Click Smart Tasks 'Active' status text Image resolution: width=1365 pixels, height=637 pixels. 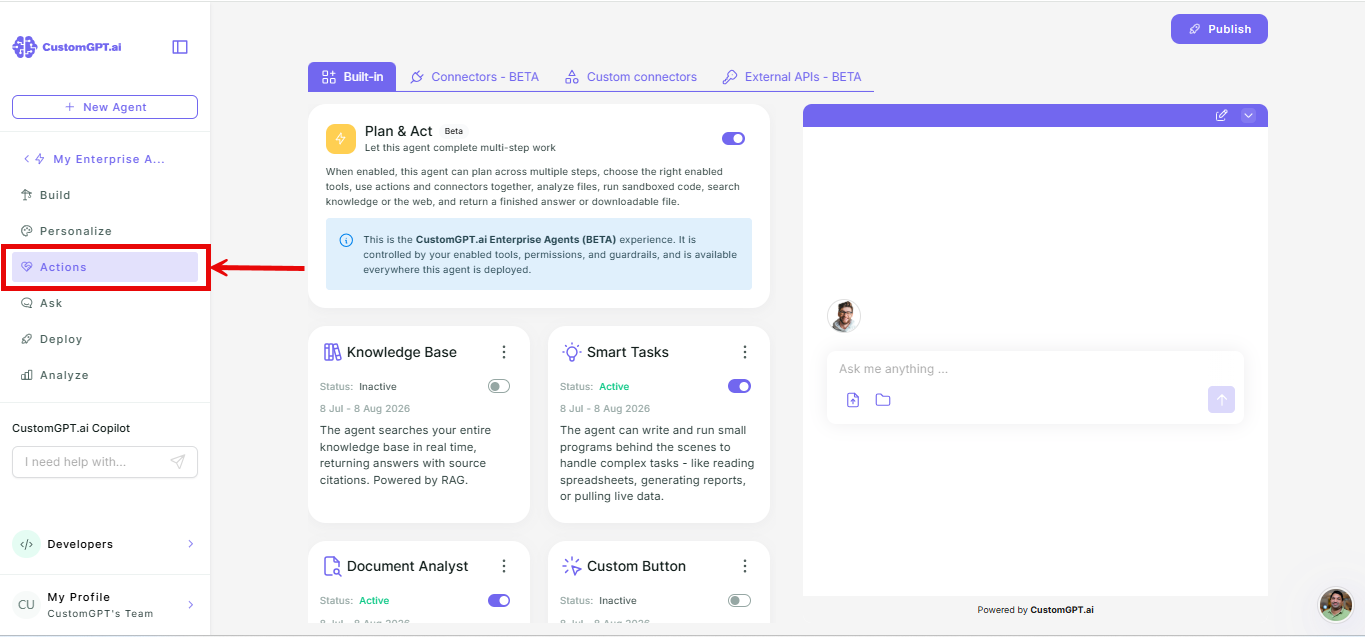[x=614, y=387]
